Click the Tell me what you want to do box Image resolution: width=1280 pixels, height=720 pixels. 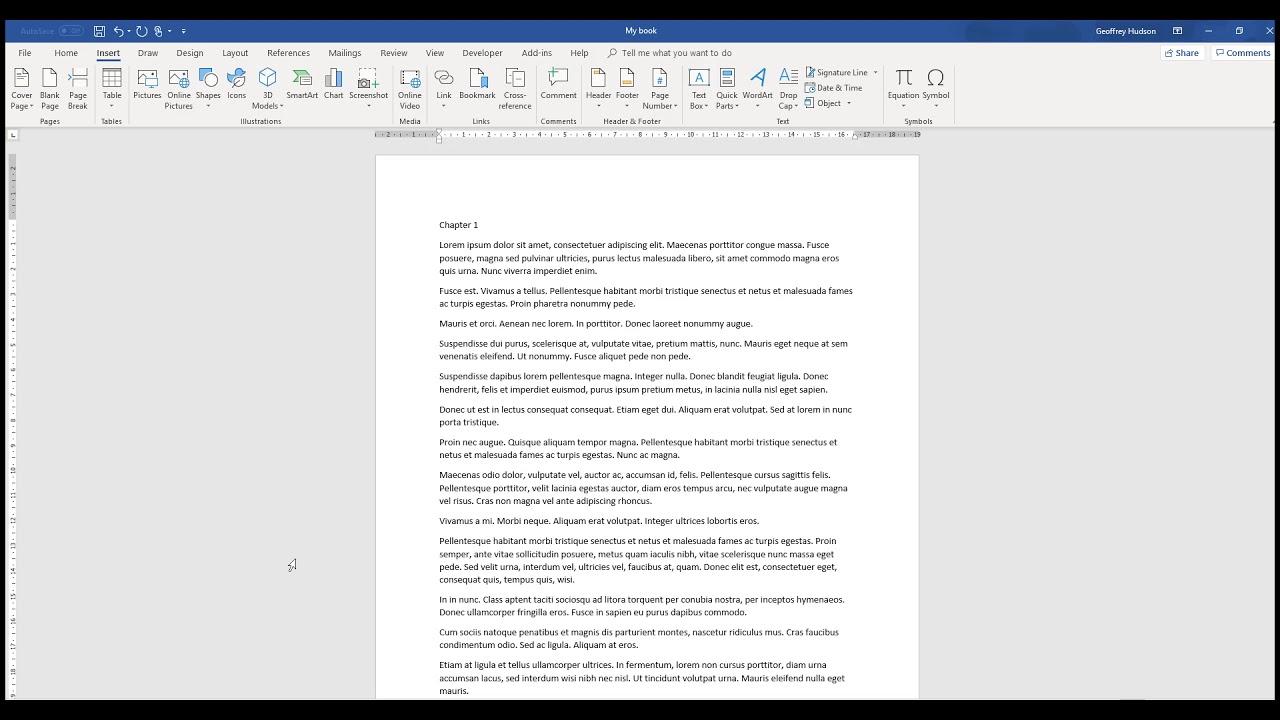670,53
